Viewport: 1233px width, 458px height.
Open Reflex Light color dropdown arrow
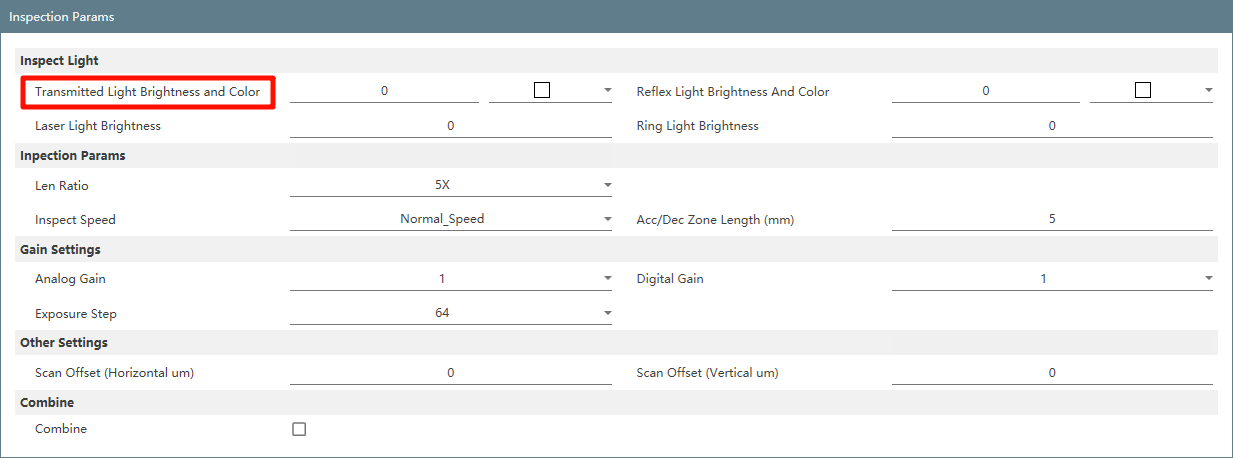click(1208, 91)
